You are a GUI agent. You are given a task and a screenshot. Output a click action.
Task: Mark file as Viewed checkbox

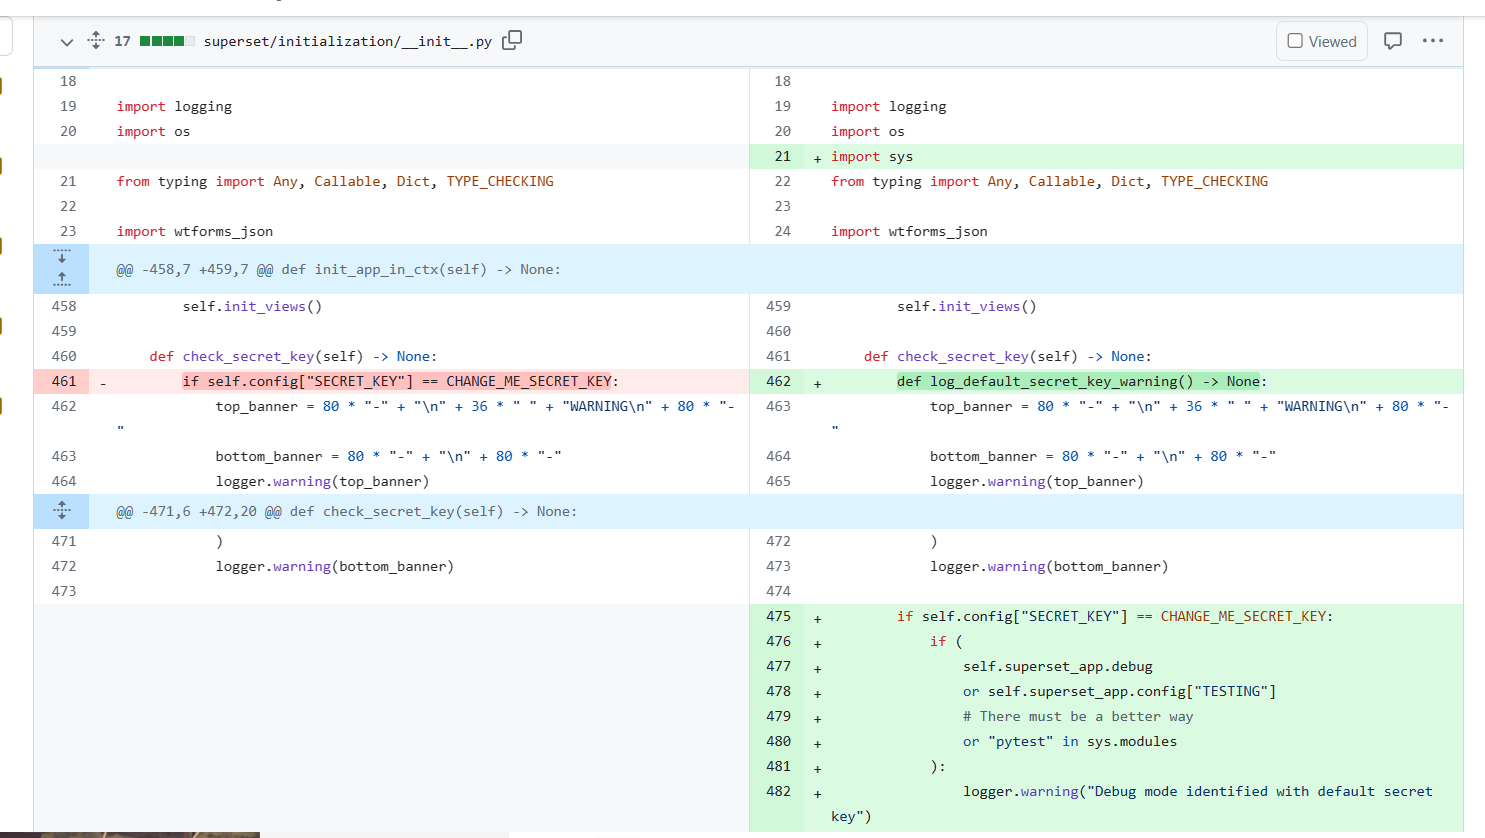(1295, 41)
